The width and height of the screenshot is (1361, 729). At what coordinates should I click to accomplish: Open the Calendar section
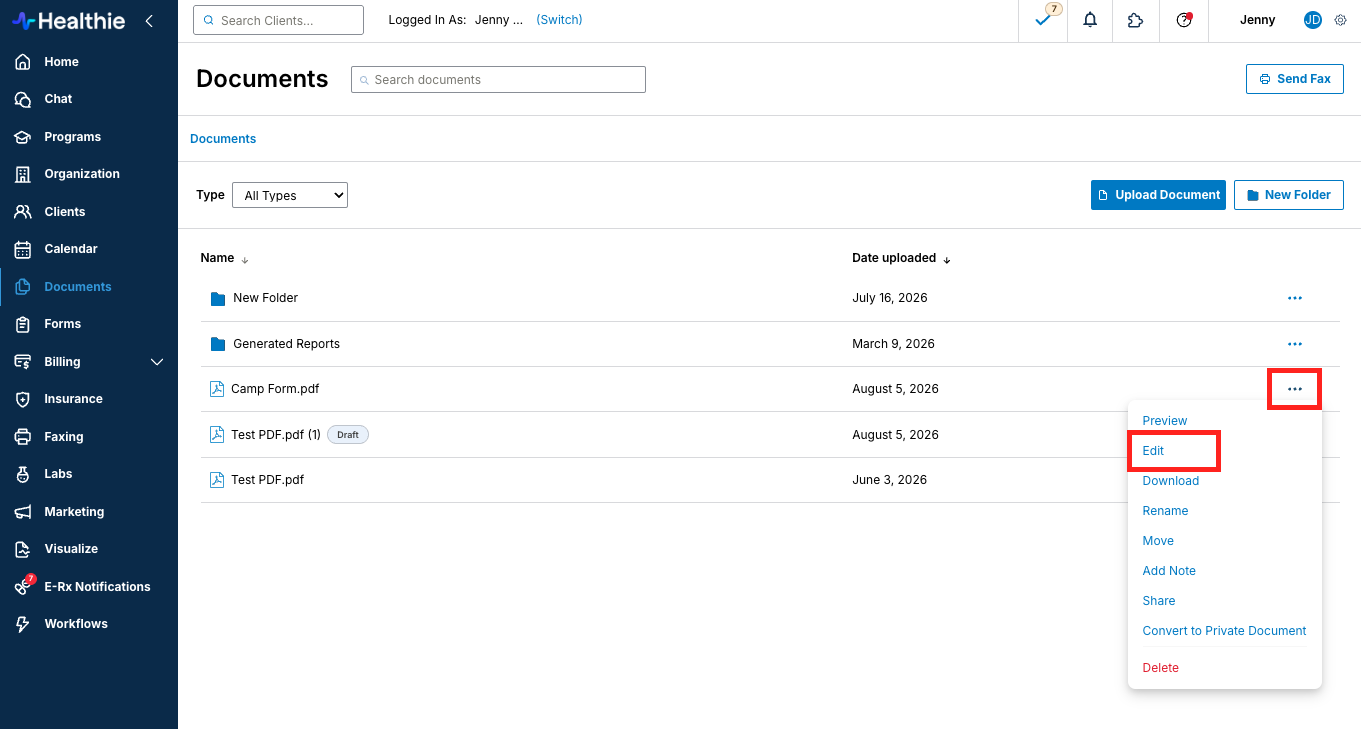[x=70, y=249]
